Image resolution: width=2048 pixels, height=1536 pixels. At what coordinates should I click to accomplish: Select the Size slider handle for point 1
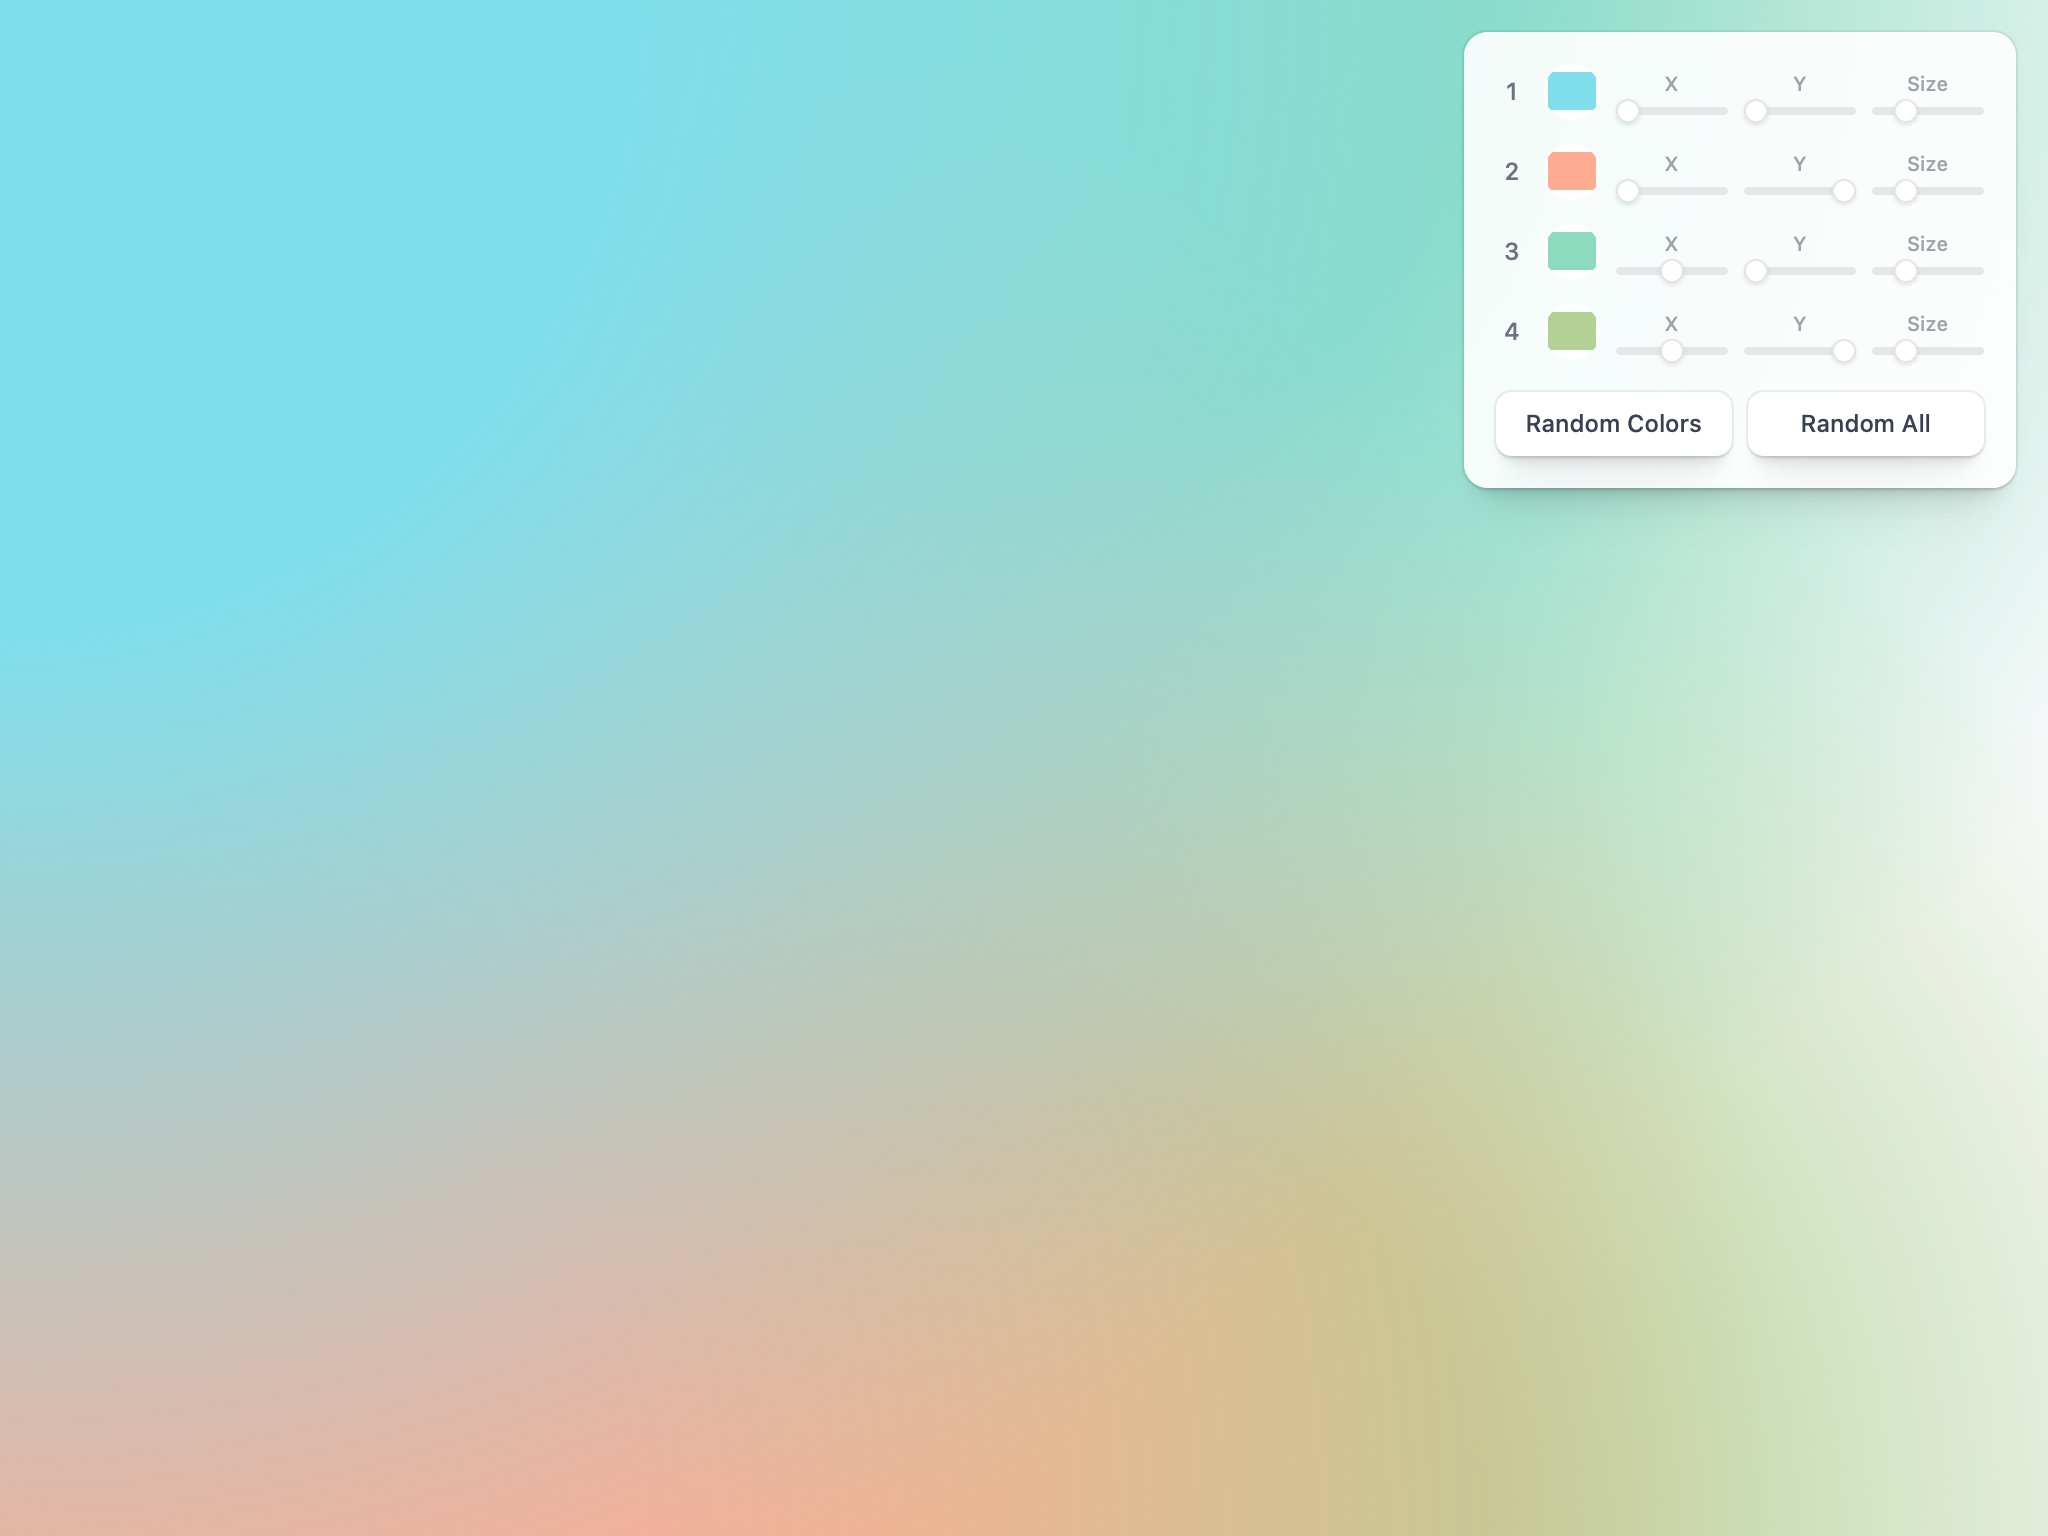(x=1906, y=111)
